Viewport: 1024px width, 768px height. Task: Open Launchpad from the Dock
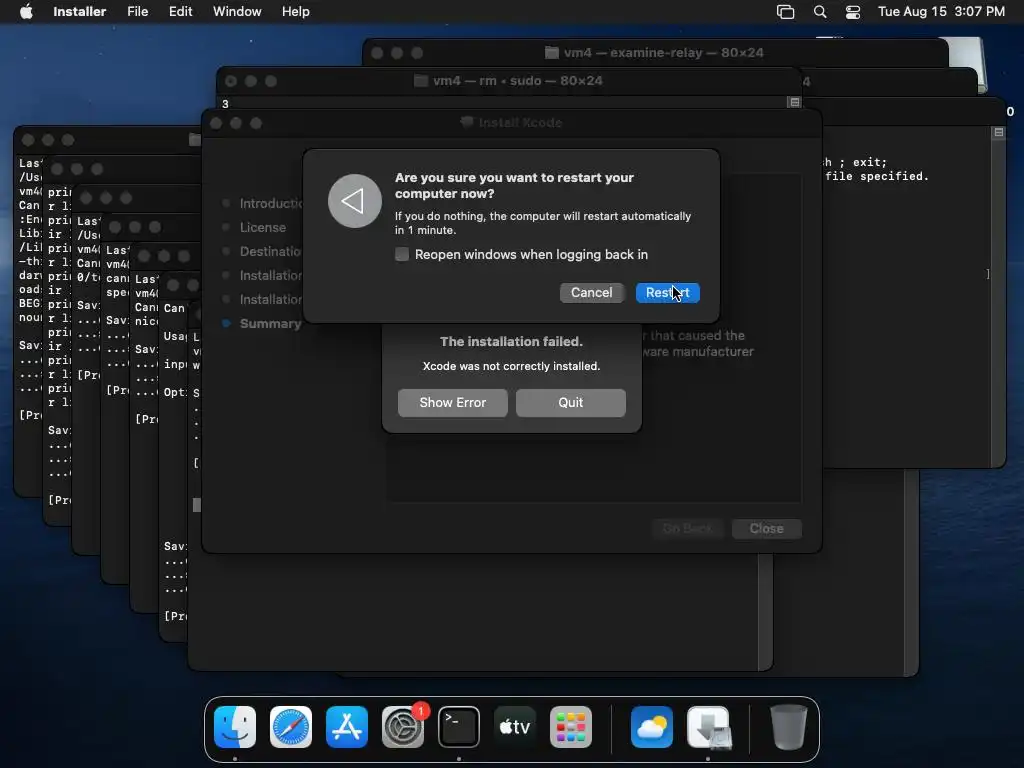coord(571,727)
